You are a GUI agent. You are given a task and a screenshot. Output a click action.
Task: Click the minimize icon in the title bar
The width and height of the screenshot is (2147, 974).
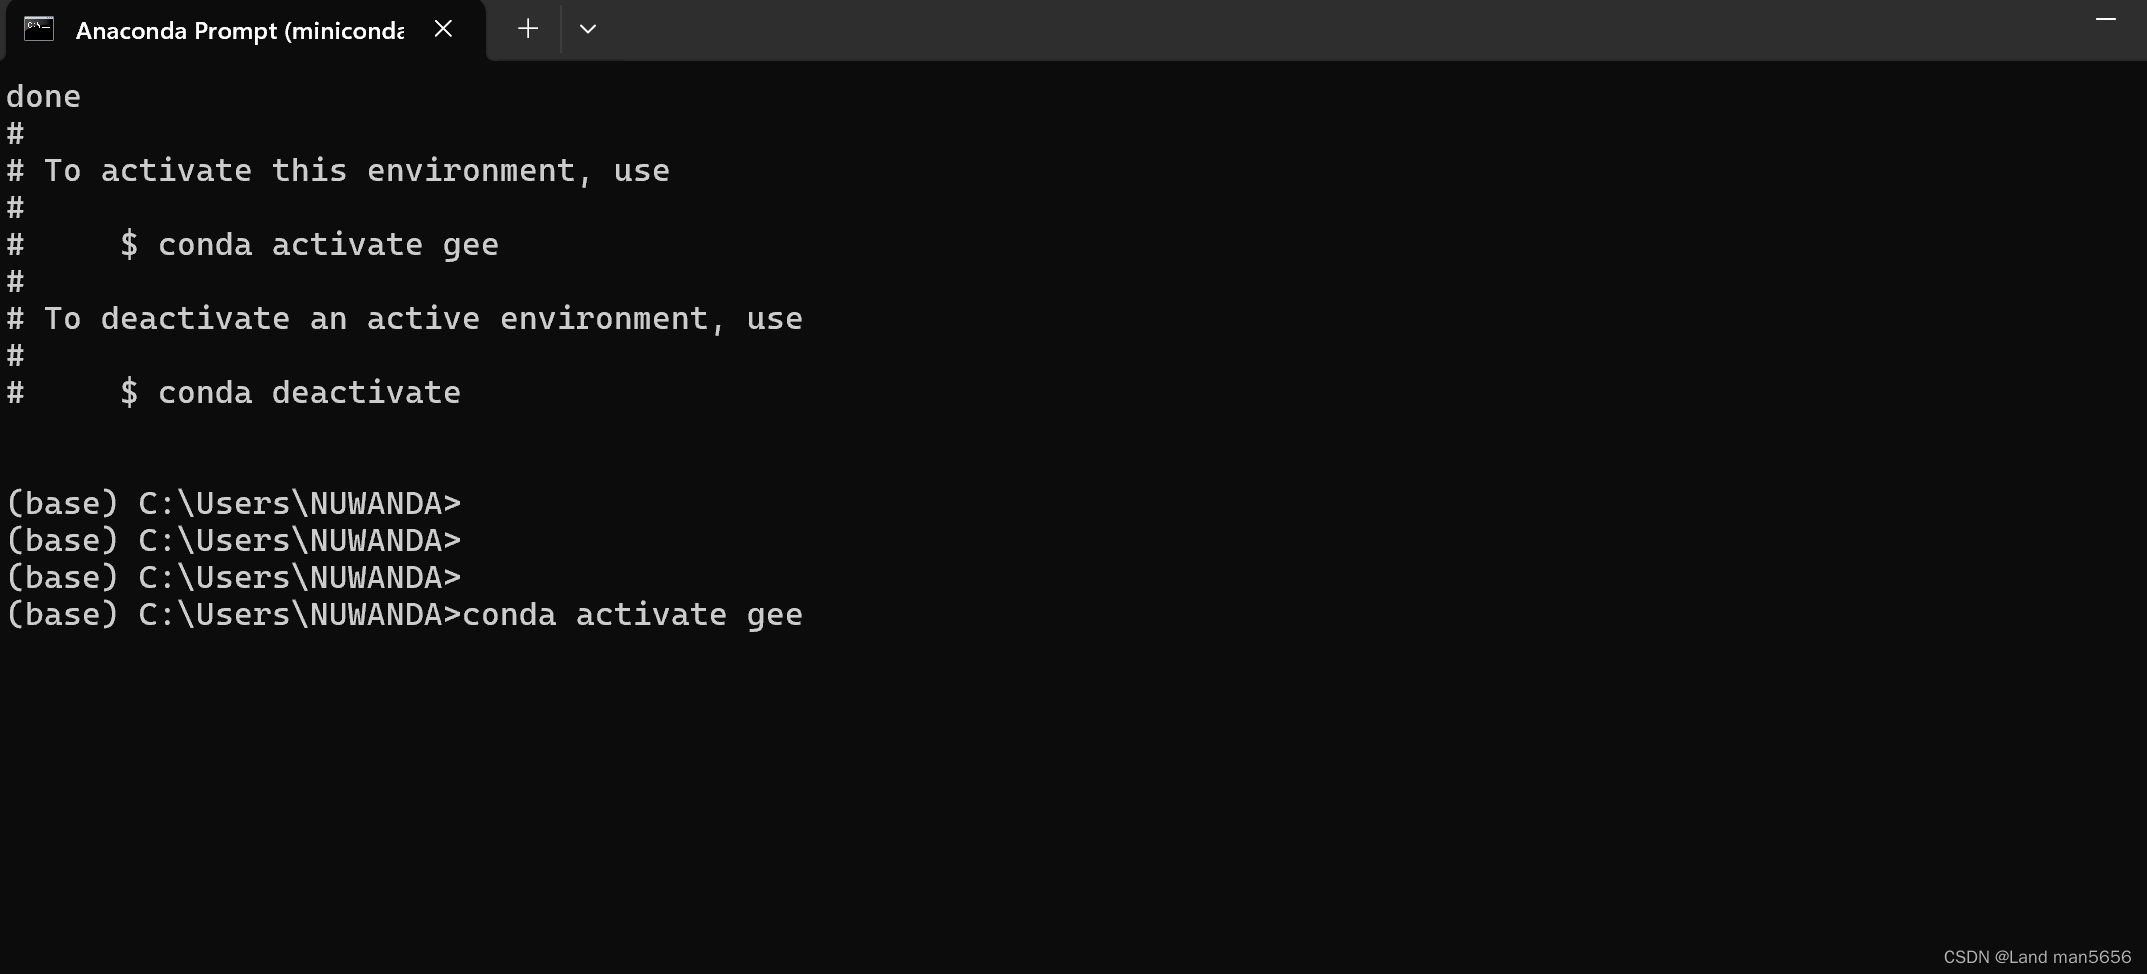(2106, 20)
